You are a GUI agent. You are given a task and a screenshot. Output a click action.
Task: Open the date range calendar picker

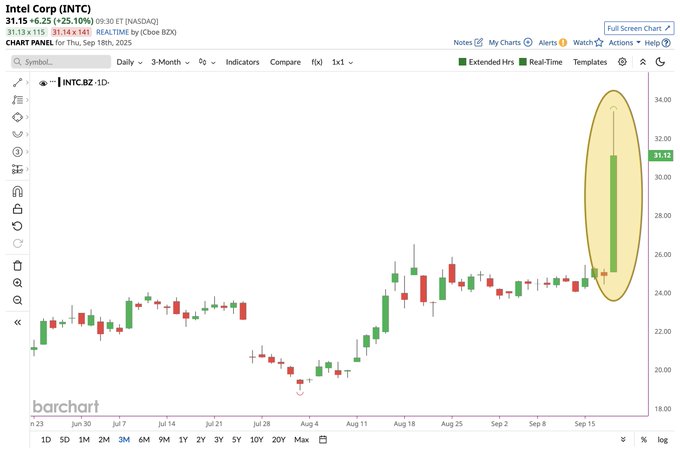[x=323, y=439]
